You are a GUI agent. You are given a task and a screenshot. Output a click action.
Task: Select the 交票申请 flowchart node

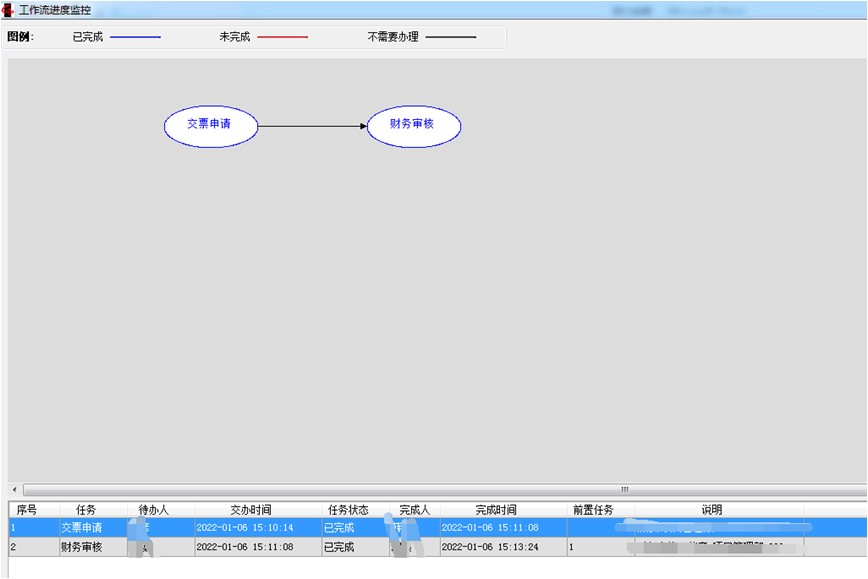[x=210, y=126]
